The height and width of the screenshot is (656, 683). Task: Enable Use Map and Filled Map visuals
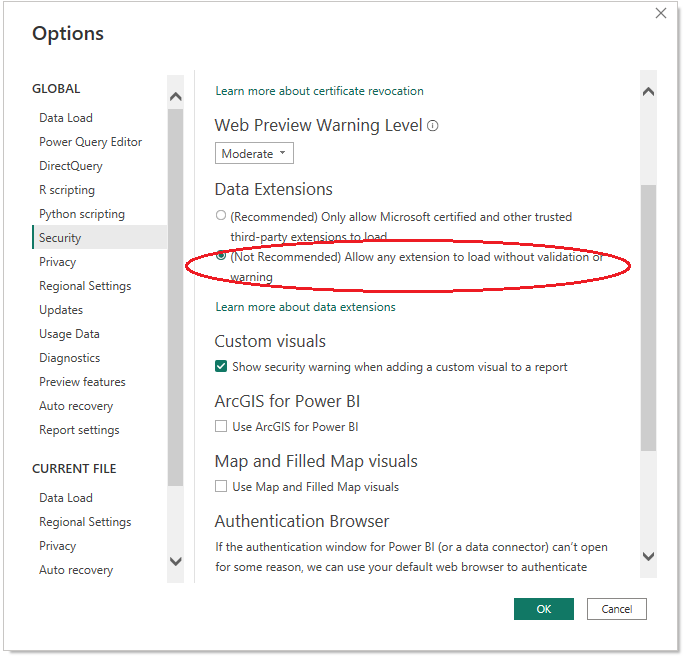pyautogui.click(x=221, y=487)
